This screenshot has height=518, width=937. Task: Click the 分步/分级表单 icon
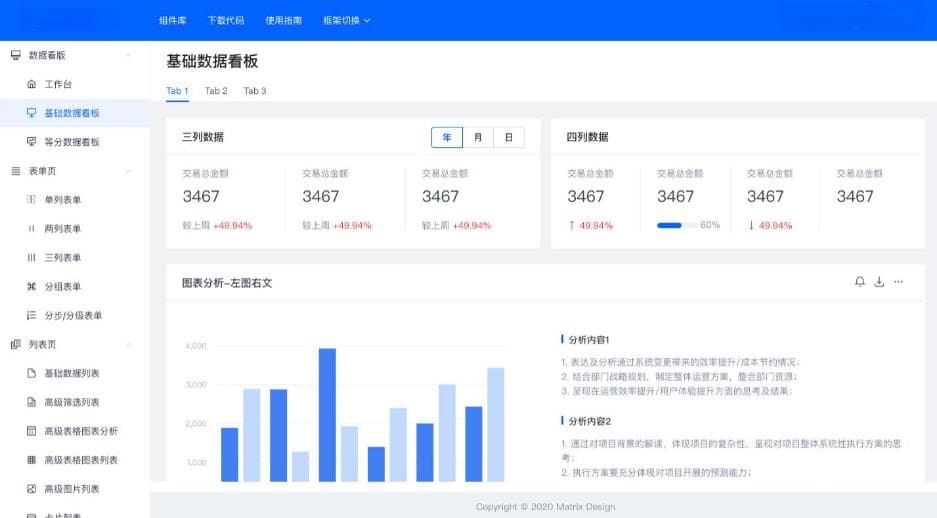pos(32,315)
